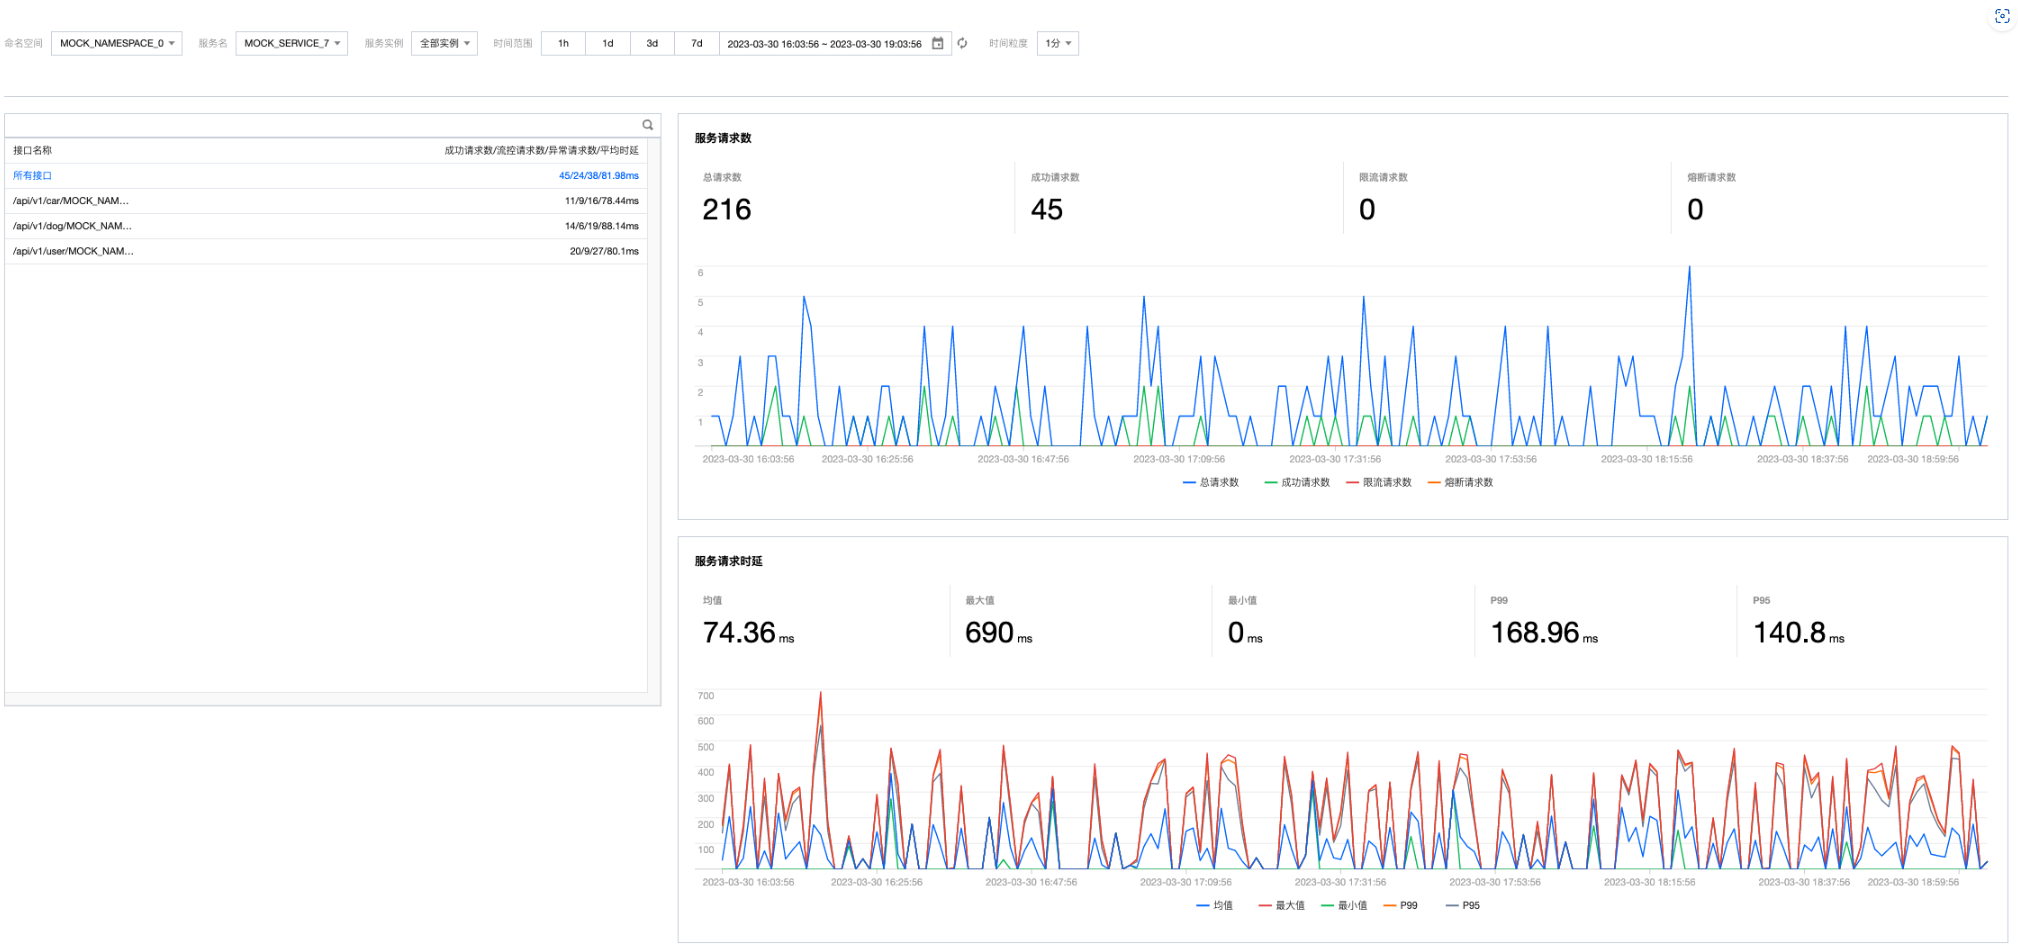The height and width of the screenshot is (952, 2018).
Task: Select the 1h time range
Action: pyautogui.click(x=563, y=43)
